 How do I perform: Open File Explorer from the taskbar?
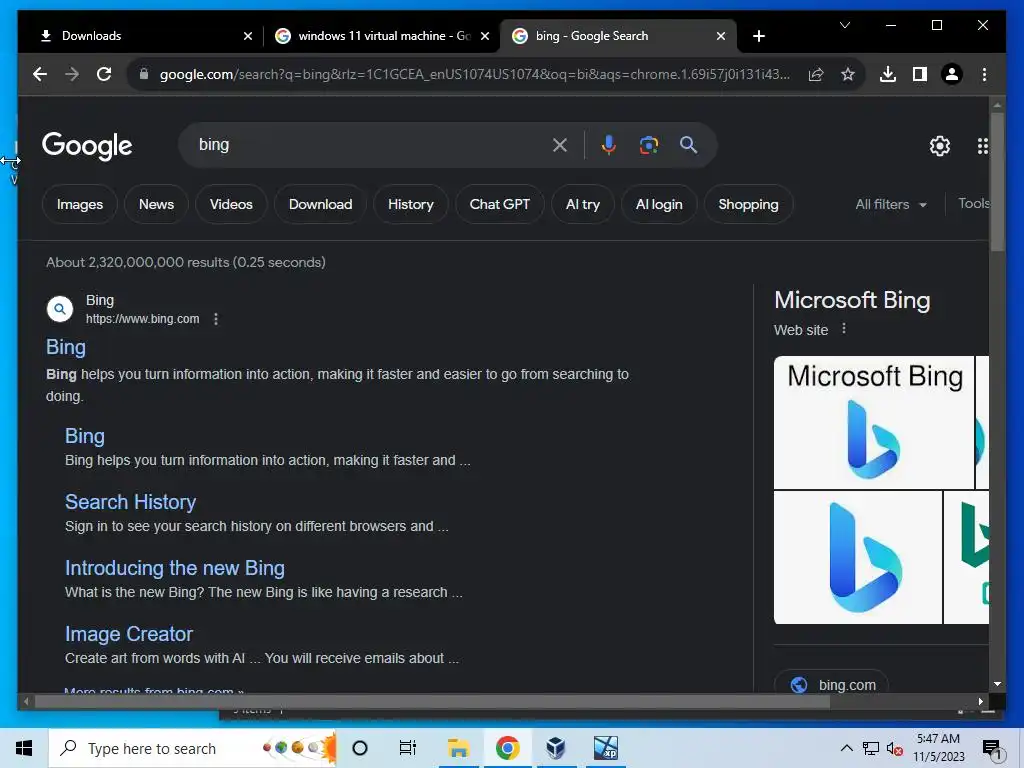458,748
